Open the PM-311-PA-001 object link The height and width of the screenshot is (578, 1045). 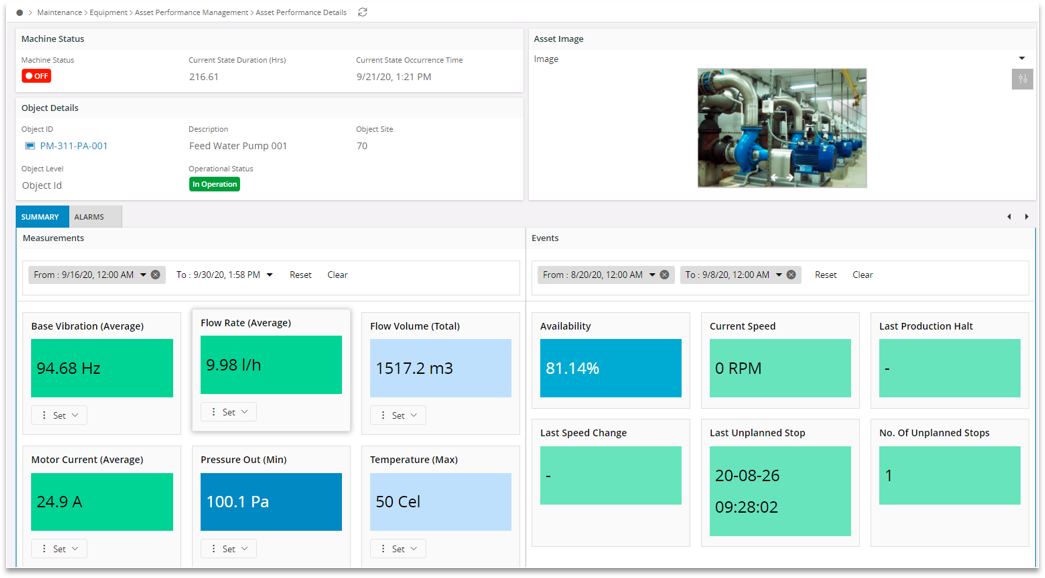tap(74, 146)
